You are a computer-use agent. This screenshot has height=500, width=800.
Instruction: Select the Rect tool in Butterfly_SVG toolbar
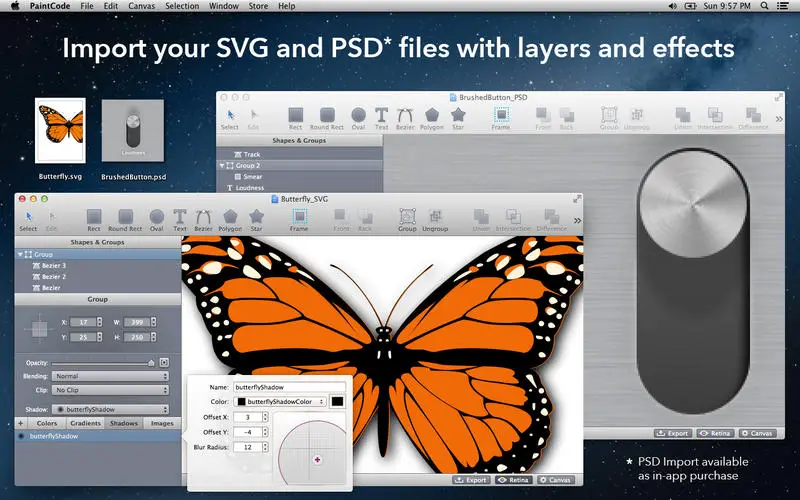(94, 220)
